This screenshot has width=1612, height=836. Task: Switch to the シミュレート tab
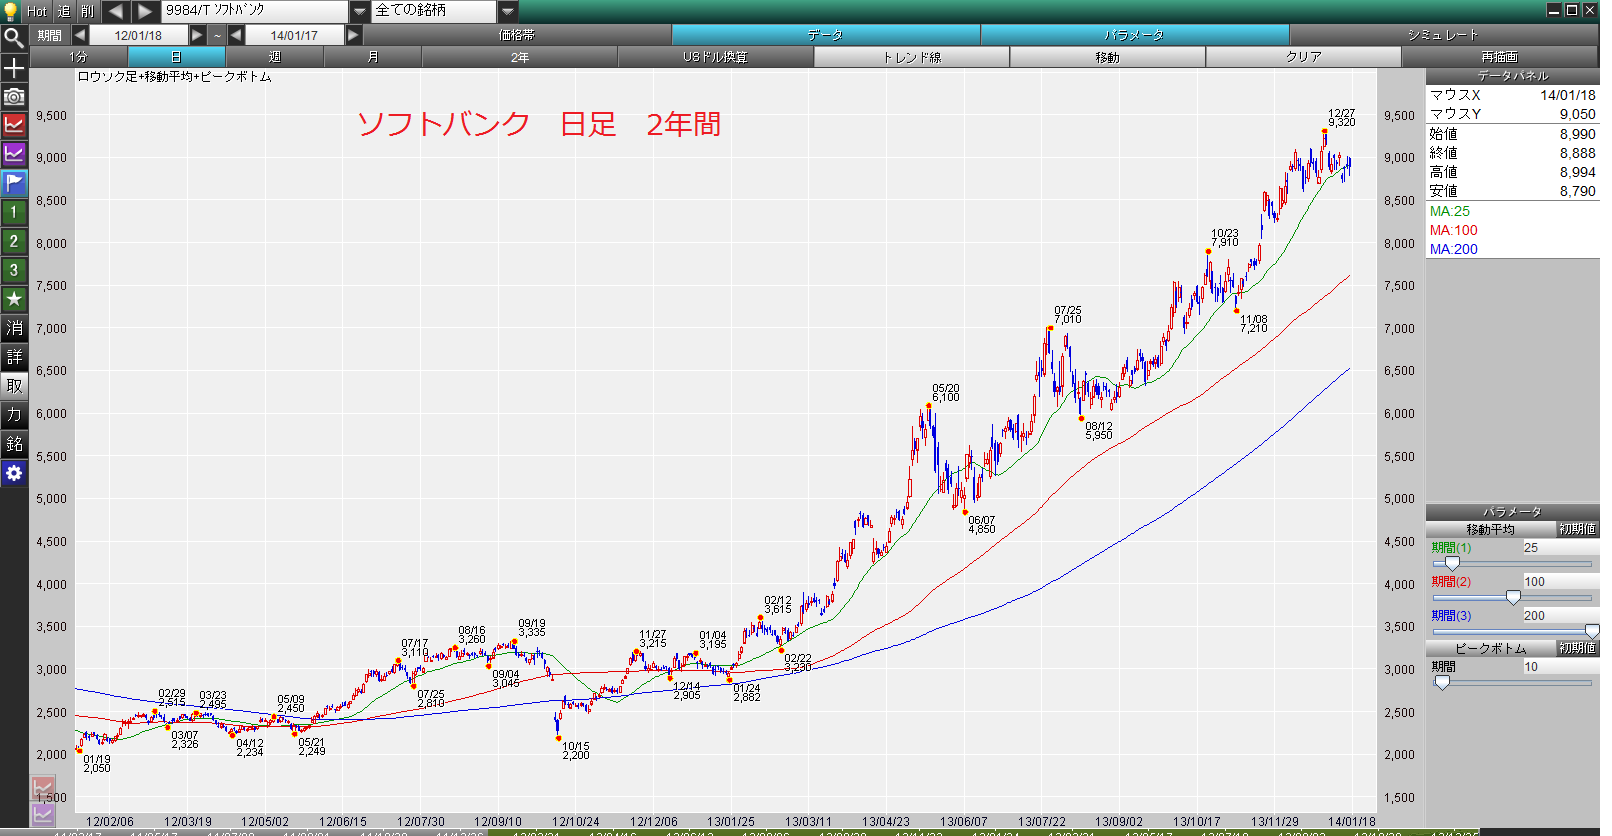pyautogui.click(x=1444, y=35)
